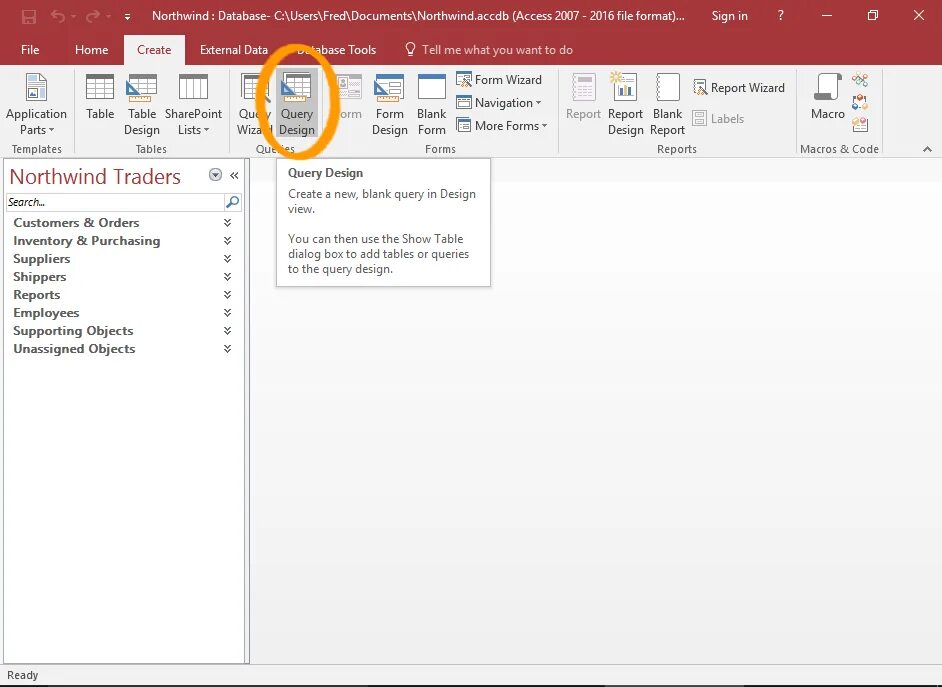Collapse the ribbon
Screen dimensions: 942x687
click(927, 149)
